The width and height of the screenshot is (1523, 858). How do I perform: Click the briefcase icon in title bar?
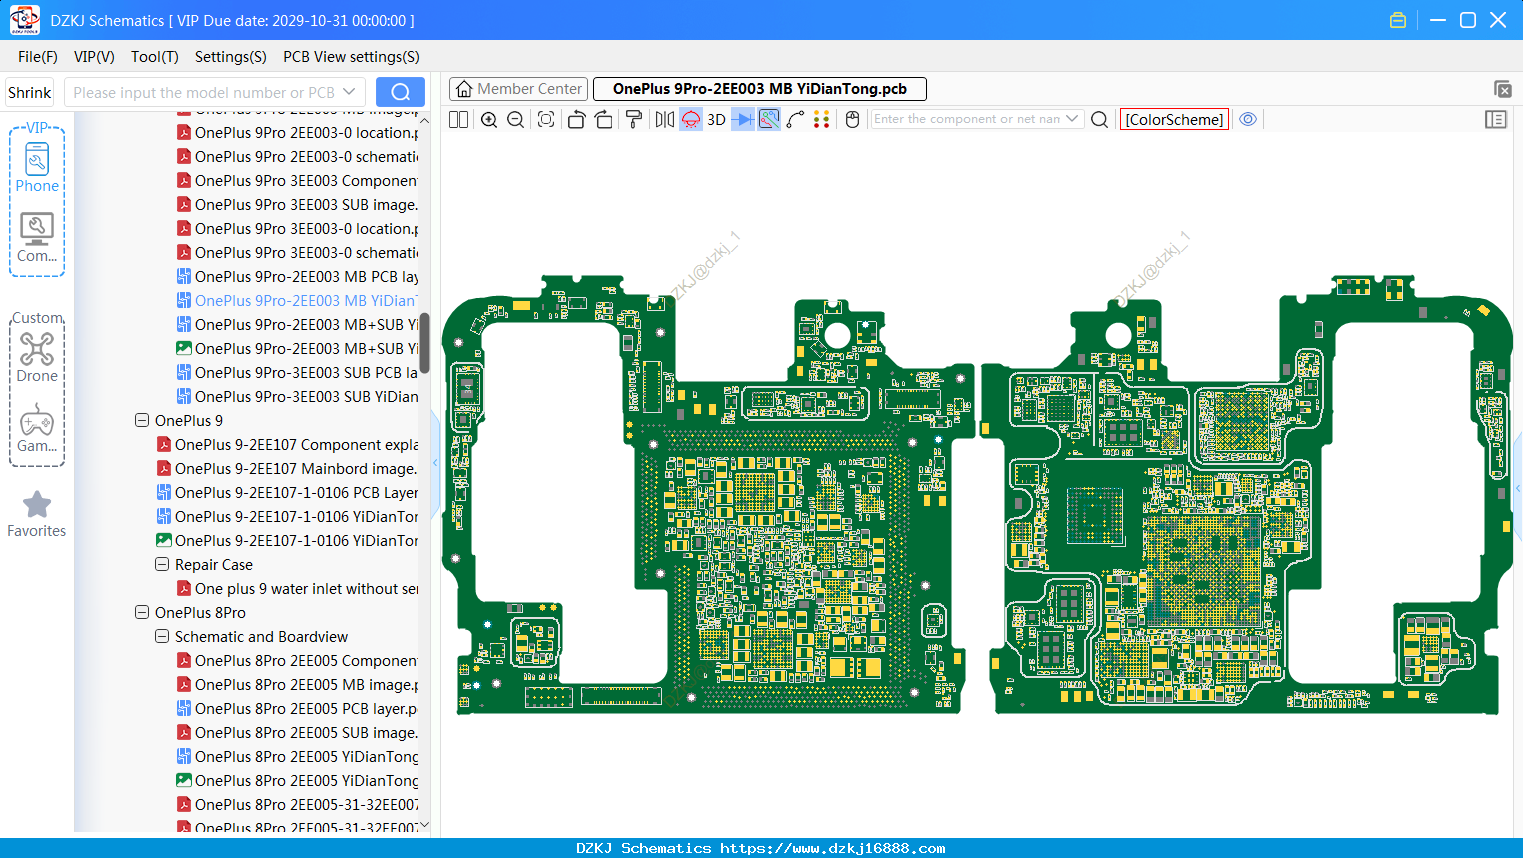coord(1398,20)
